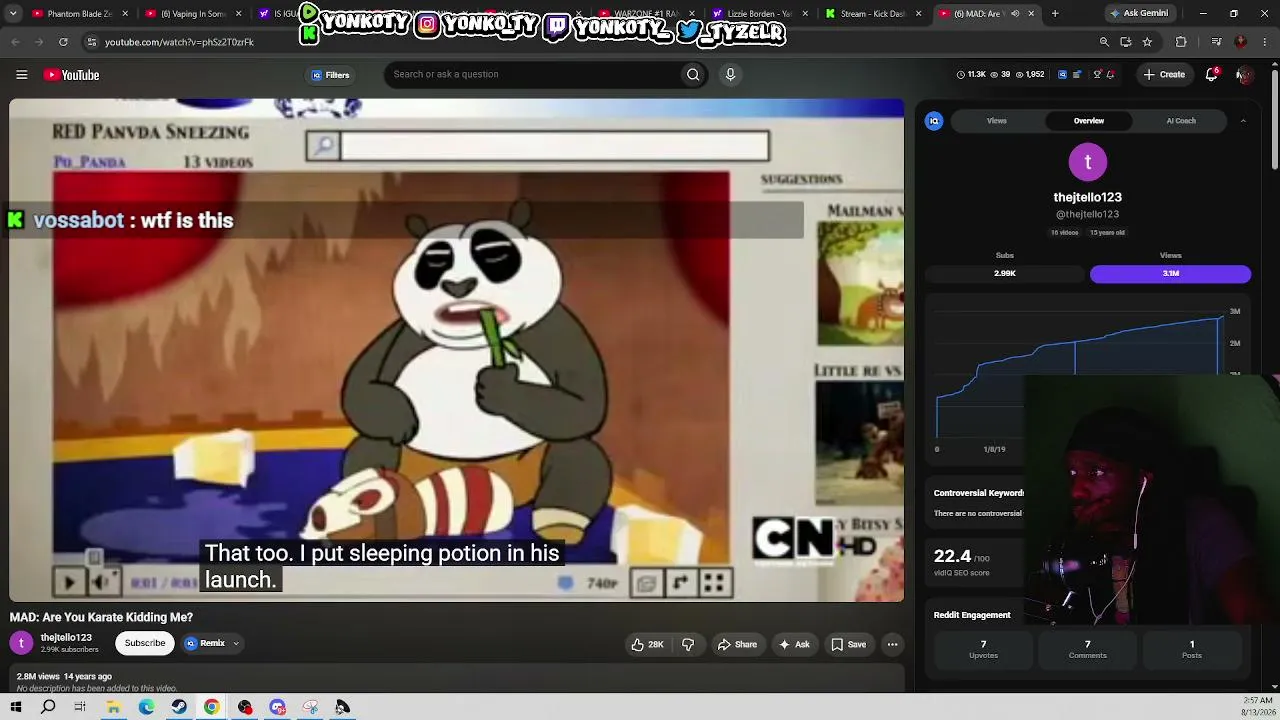Click the vidIQ 11.3K stat in header
The width and height of the screenshot is (1280, 720).
coord(971,75)
